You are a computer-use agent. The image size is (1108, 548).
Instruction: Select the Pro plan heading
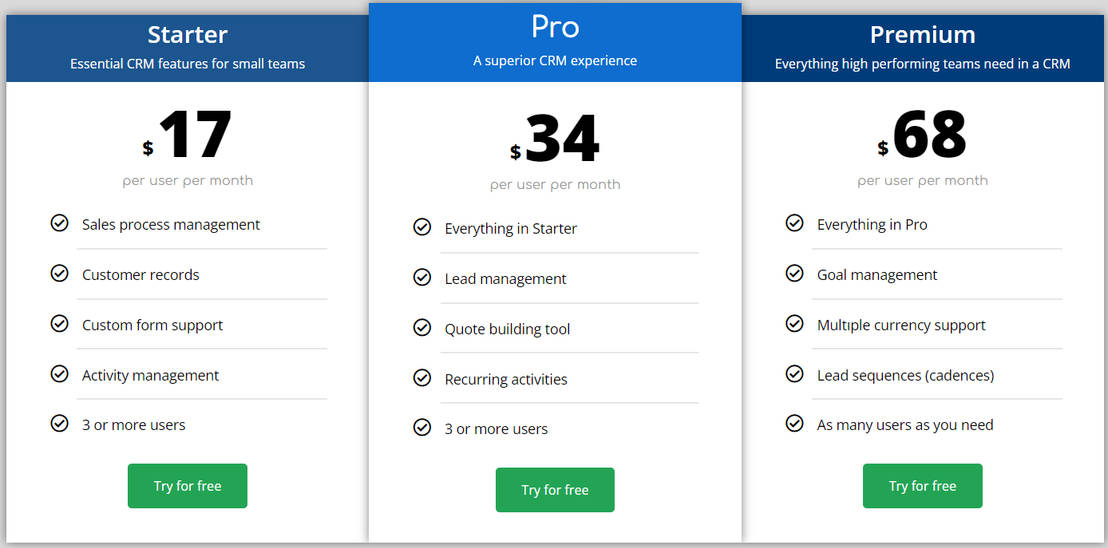[555, 27]
